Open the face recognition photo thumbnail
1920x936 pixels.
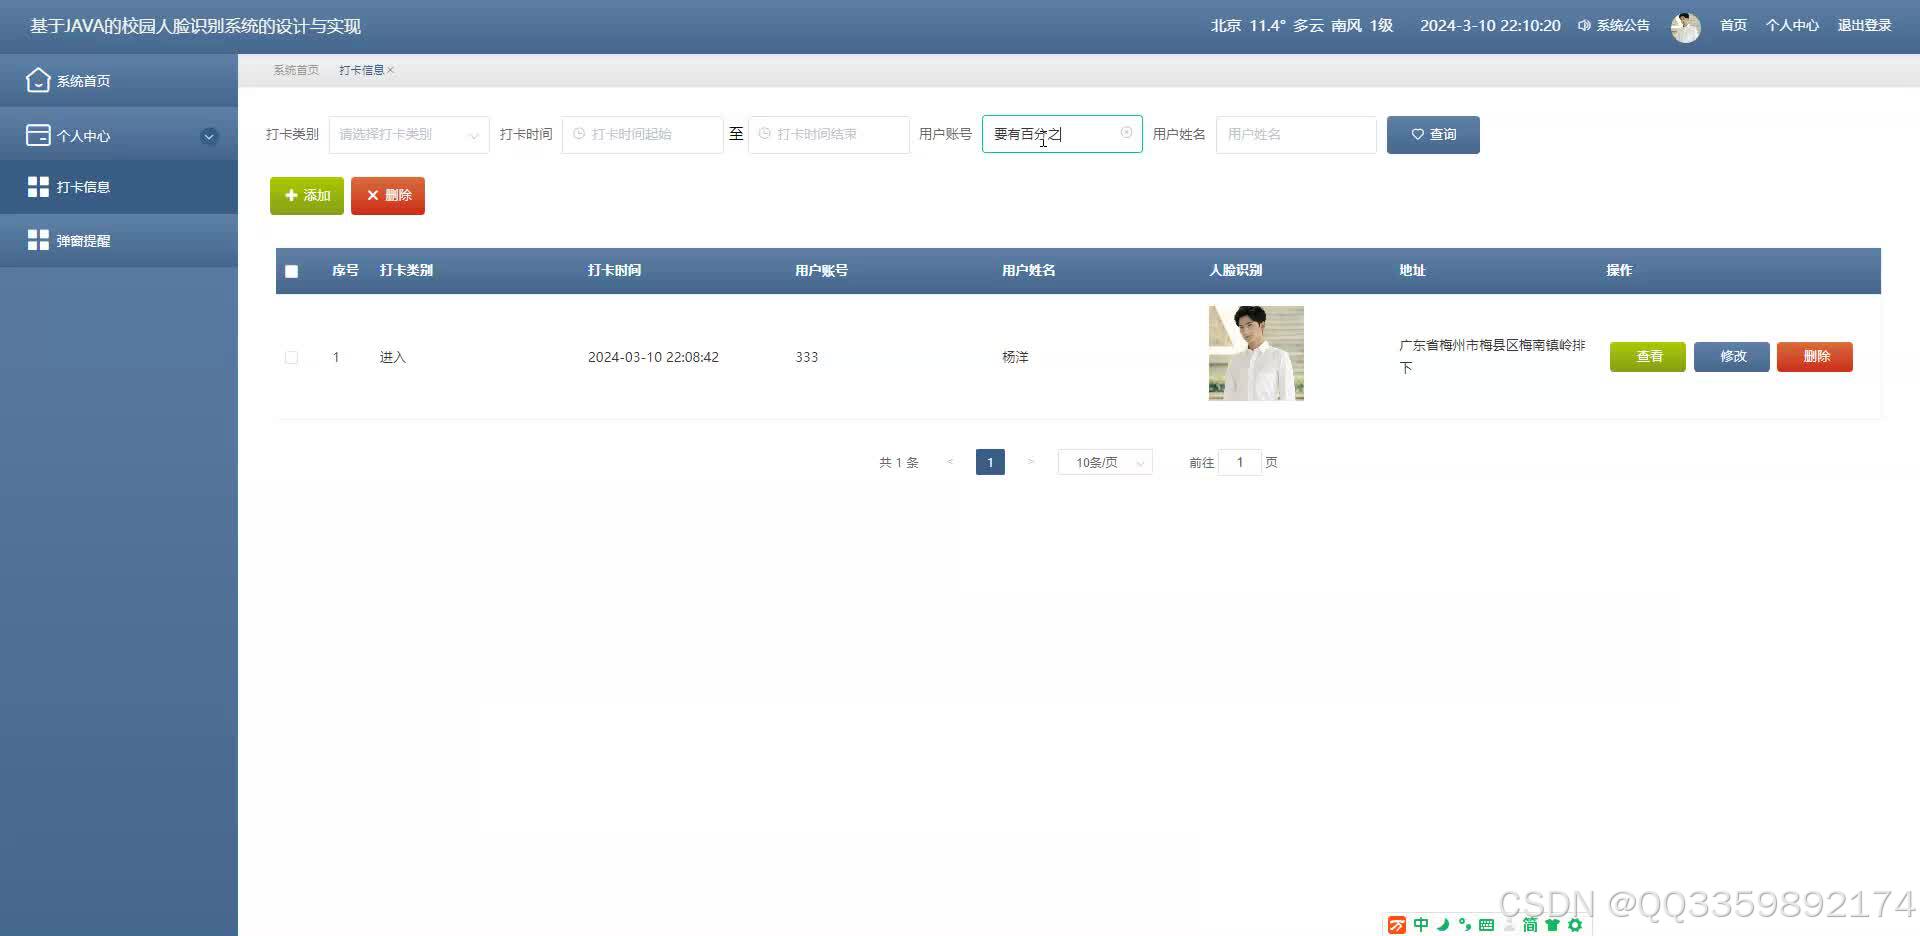[x=1256, y=353]
